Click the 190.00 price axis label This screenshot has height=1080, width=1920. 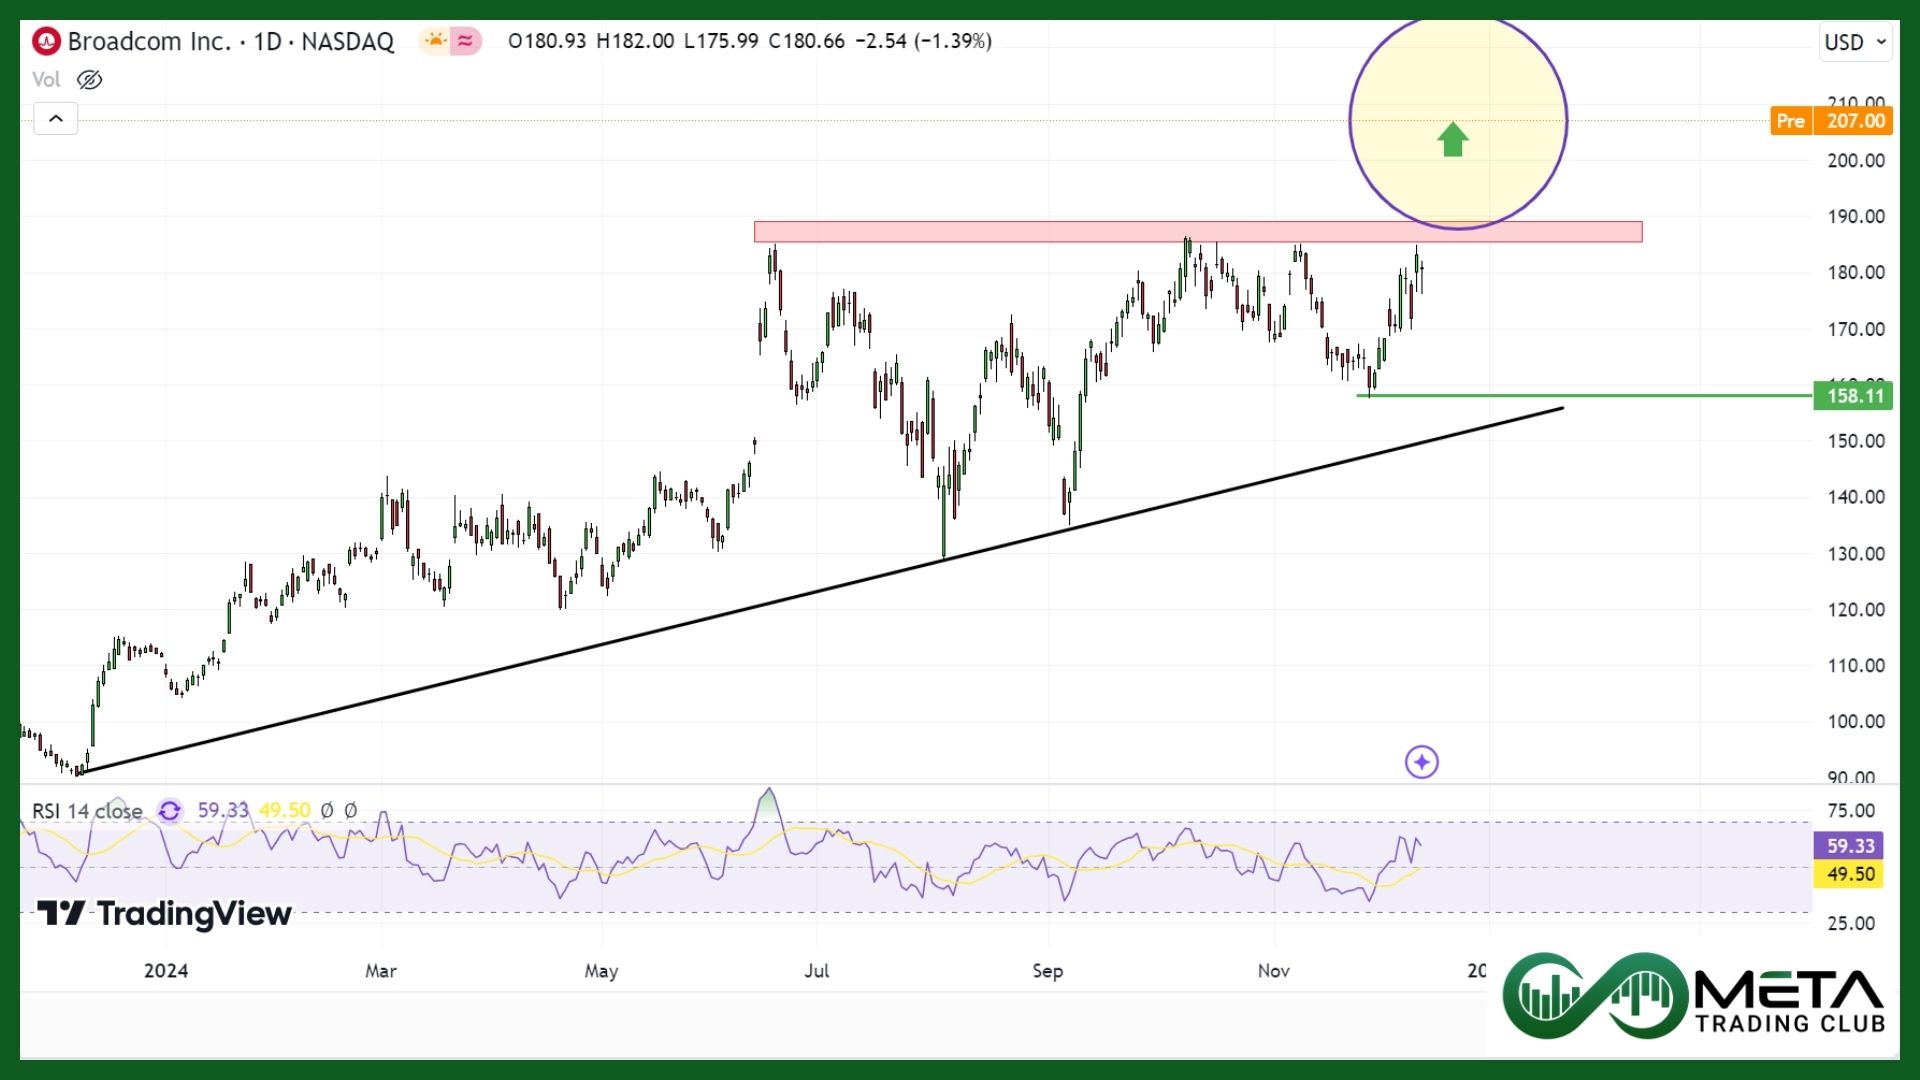coord(1856,217)
